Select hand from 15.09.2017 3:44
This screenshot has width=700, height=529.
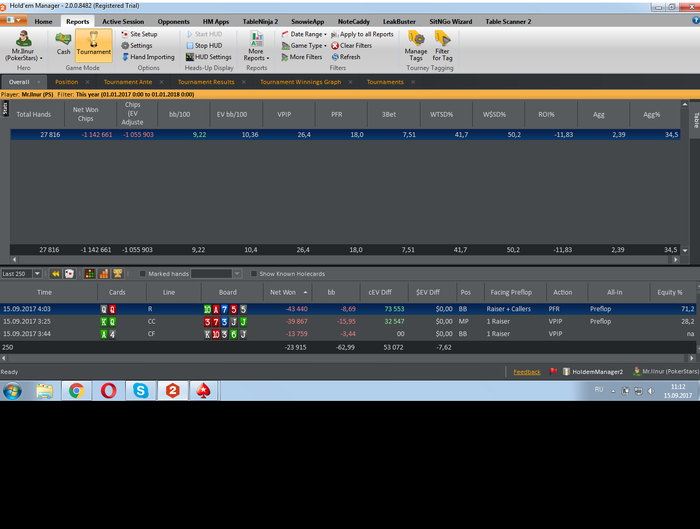pyautogui.click(x=348, y=334)
